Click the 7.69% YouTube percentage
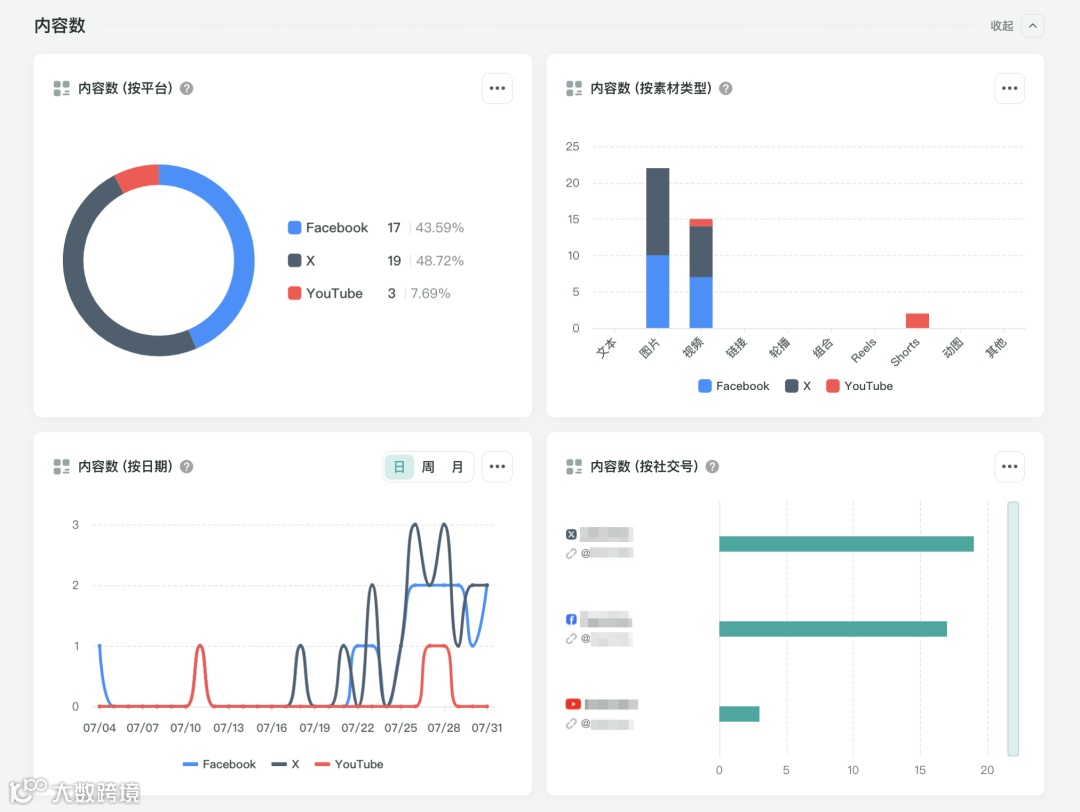Viewport: 1080px width, 812px height. coord(430,293)
